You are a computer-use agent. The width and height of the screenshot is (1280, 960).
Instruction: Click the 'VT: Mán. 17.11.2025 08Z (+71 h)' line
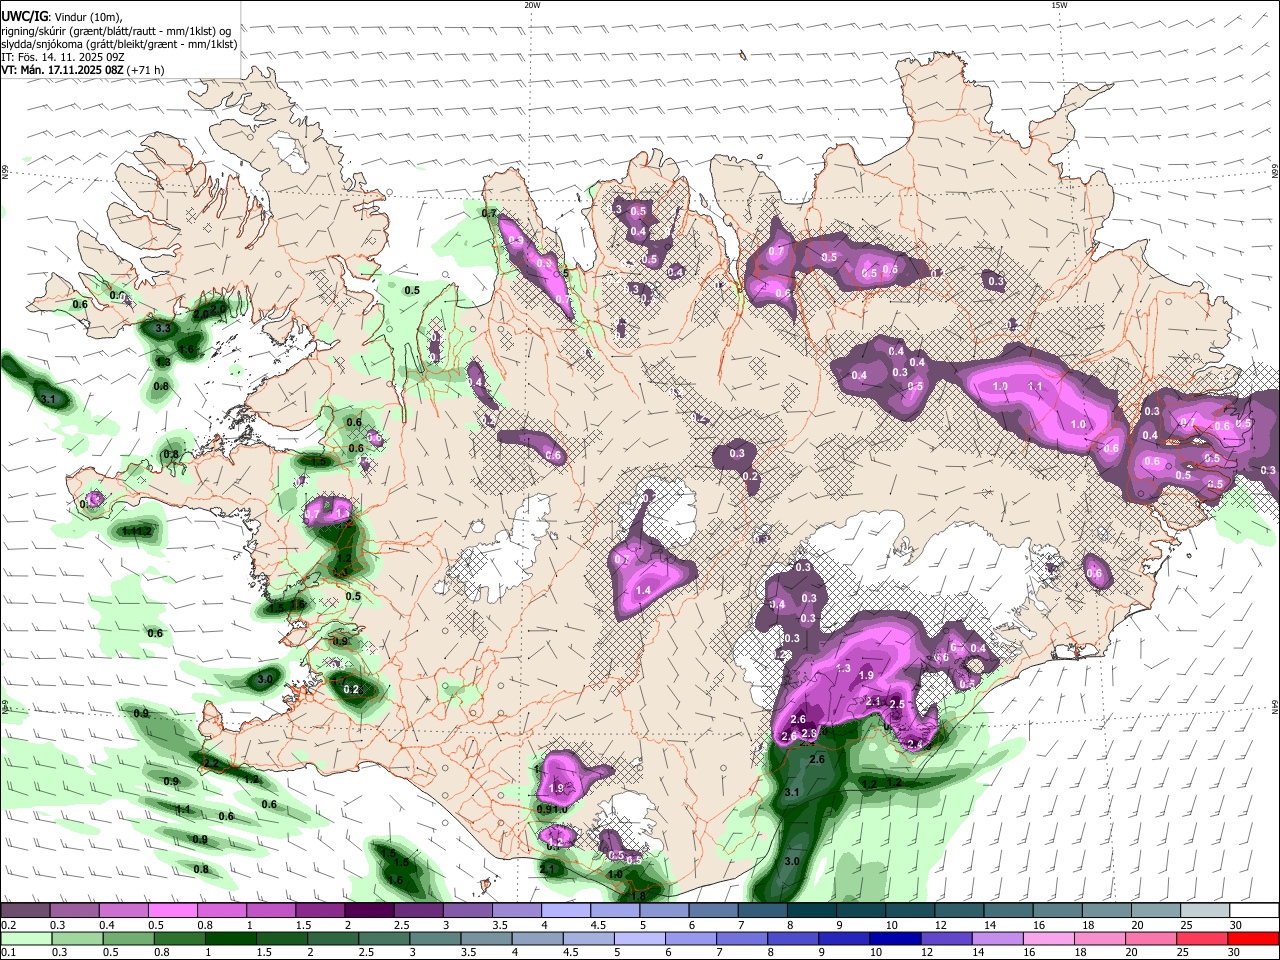point(83,70)
